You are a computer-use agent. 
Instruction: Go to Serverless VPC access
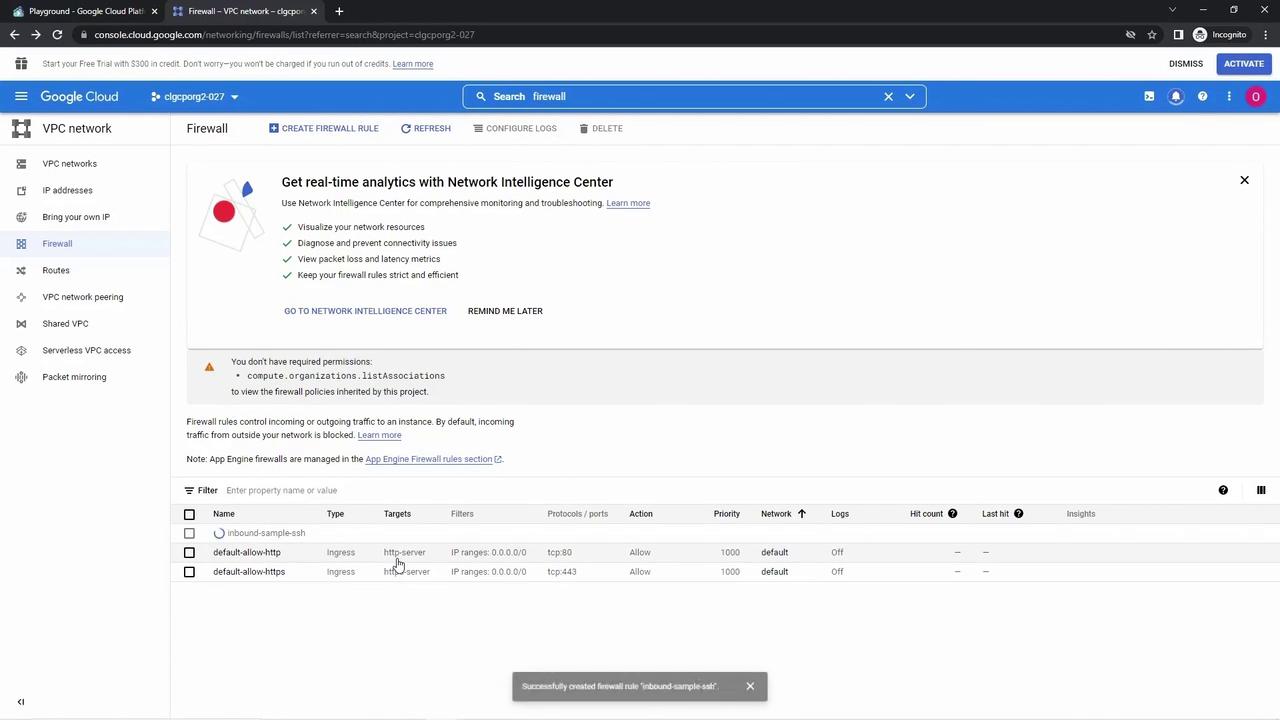(86, 350)
